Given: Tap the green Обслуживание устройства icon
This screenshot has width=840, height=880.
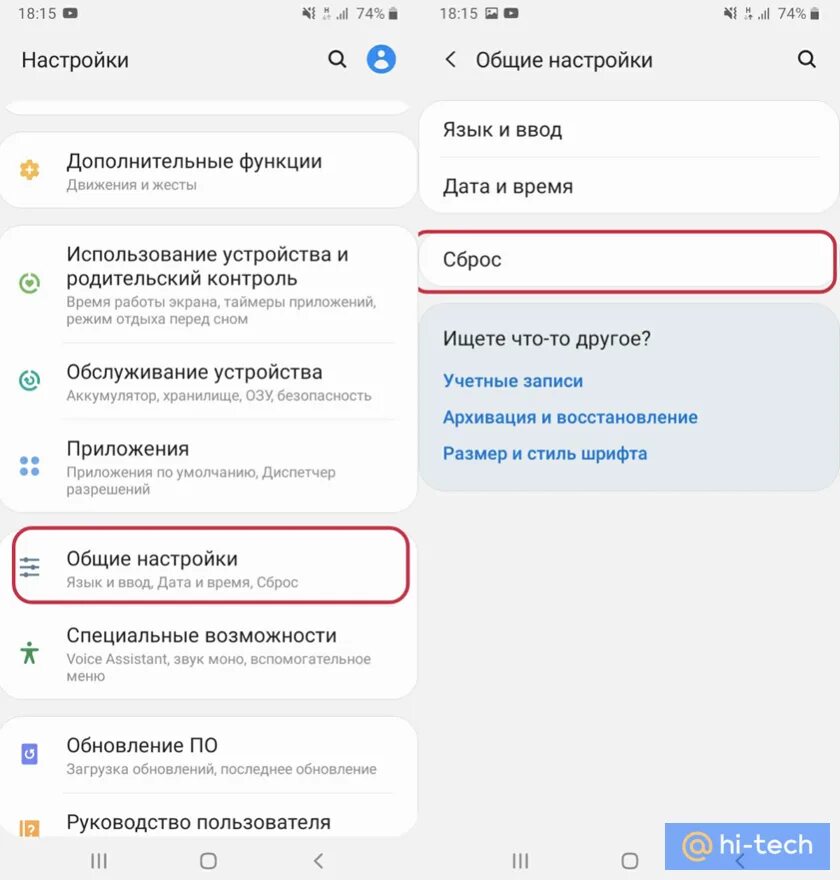Looking at the screenshot, I should click(x=30, y=381).
